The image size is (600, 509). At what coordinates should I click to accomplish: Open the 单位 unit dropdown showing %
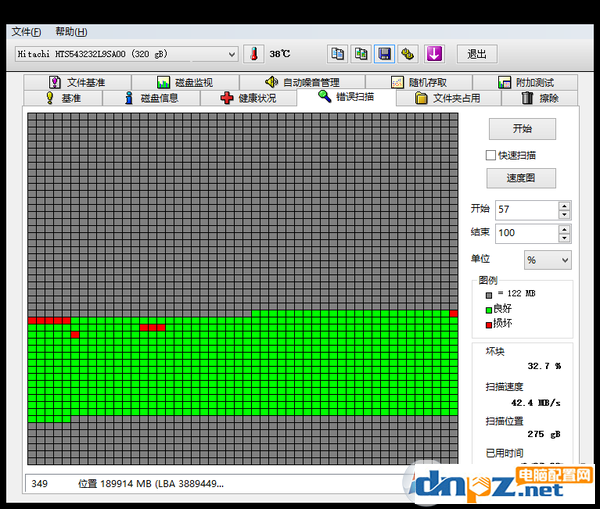(548, 260)
